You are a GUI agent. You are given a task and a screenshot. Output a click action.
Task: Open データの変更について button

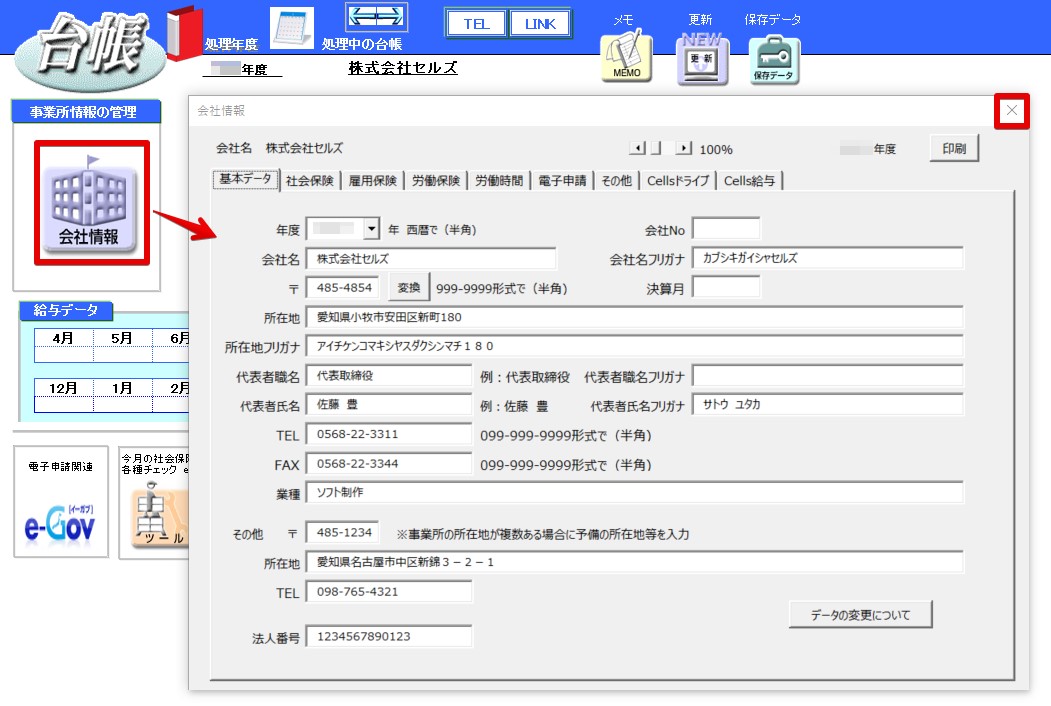coord(860,615)
